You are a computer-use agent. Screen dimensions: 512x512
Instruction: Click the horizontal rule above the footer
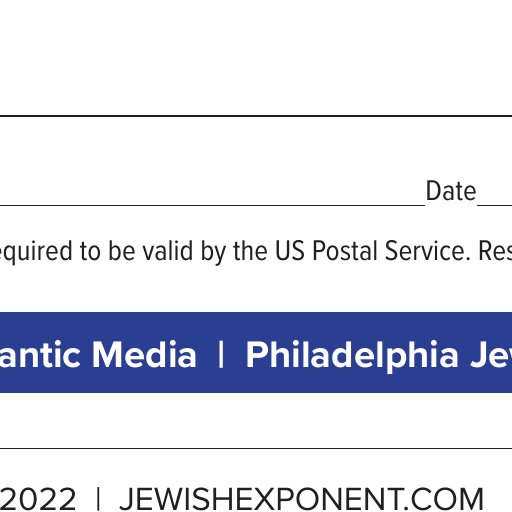click(x=256, y=448)
